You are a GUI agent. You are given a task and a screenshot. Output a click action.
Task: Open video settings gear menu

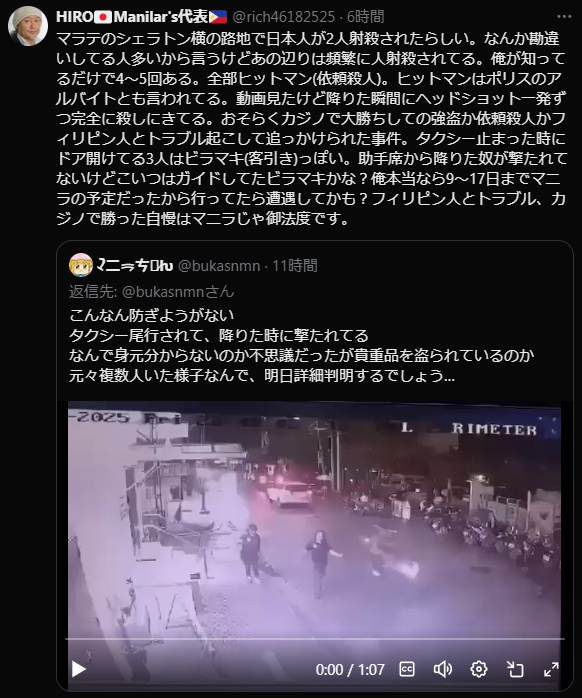point(479,669)
